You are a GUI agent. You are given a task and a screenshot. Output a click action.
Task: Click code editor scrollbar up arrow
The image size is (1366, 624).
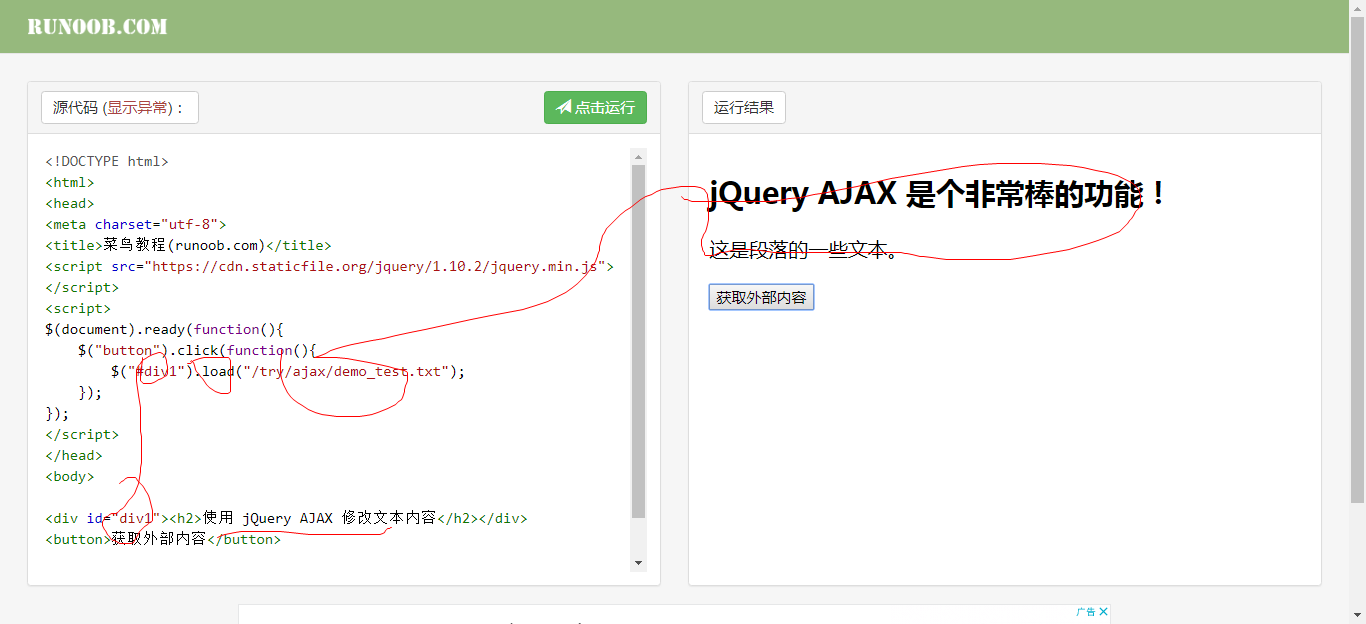tap(639, 156)
